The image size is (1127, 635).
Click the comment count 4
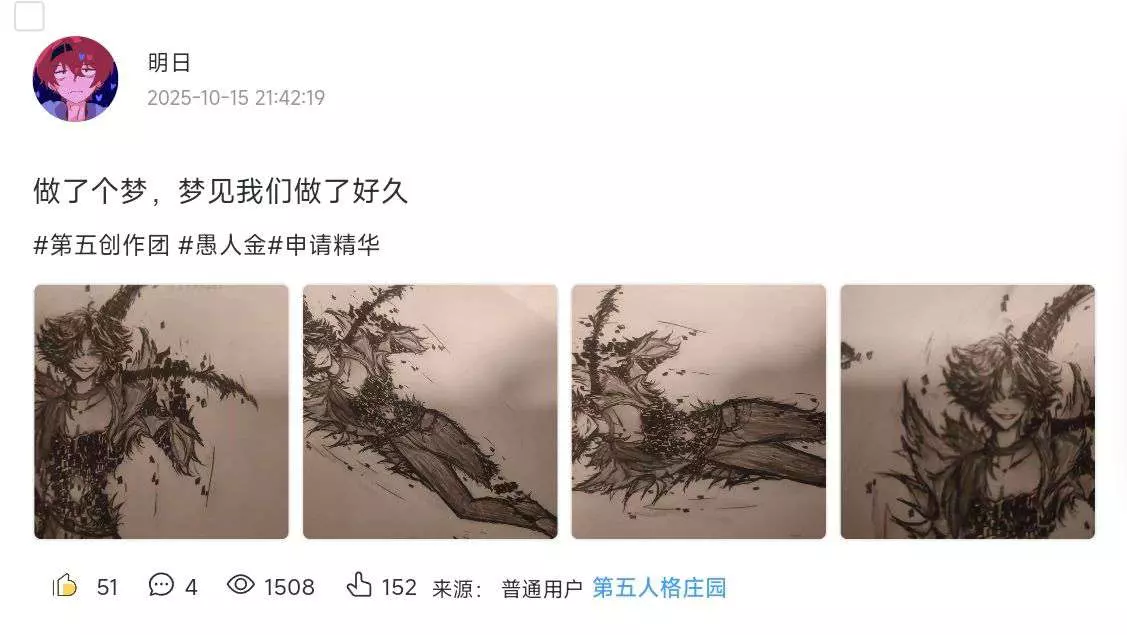(191, 588)
